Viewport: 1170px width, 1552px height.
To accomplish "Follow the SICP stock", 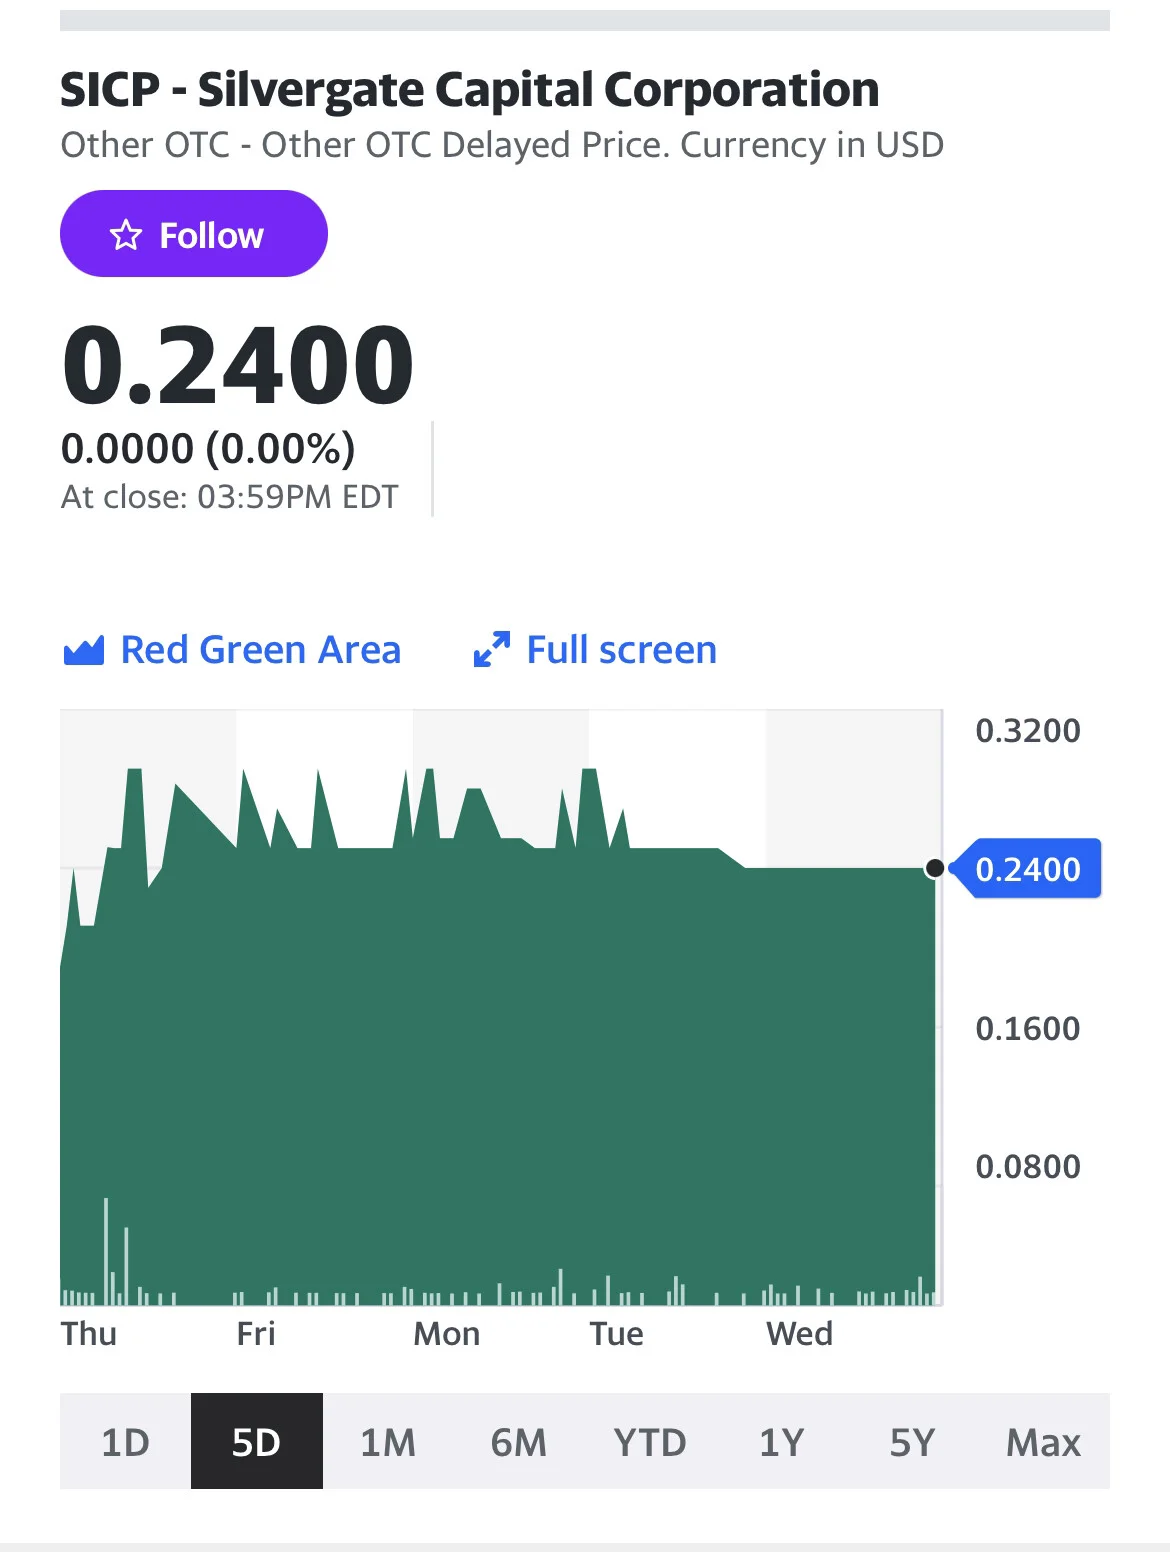I will coord(194,234).
